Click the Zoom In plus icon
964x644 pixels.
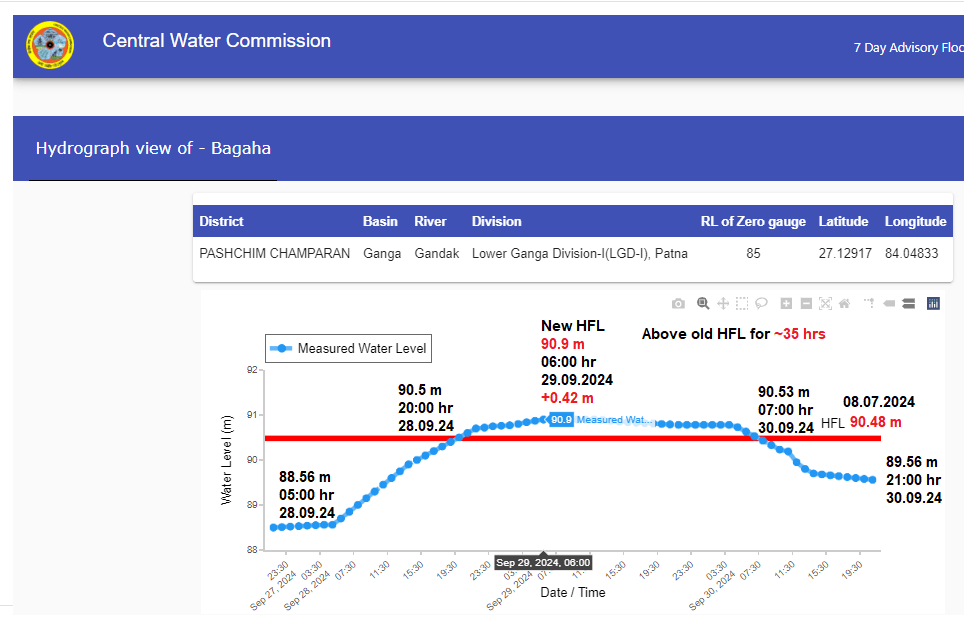(786, 303)
